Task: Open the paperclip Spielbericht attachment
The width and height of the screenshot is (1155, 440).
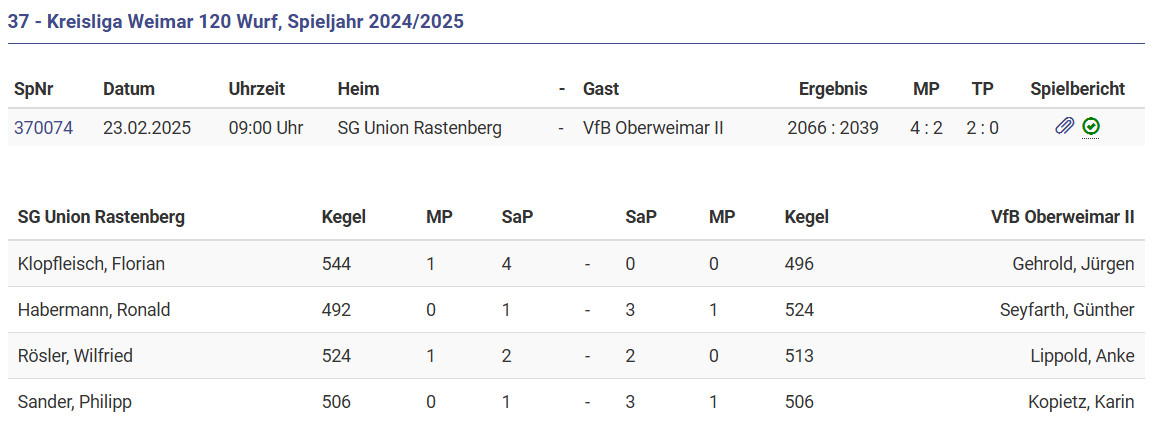Action: point(1065,127)
